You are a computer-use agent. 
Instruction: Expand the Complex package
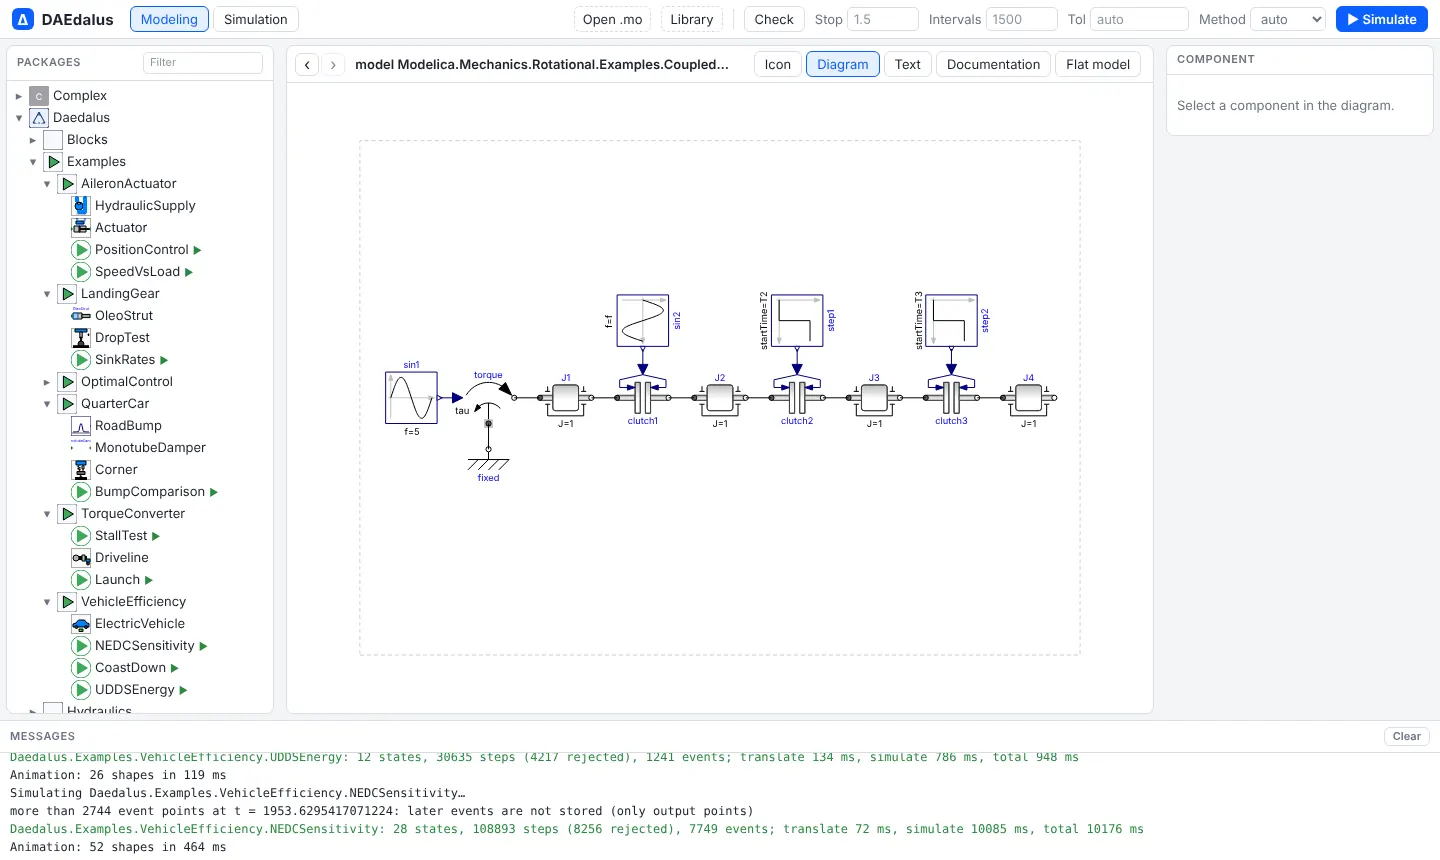19,96
